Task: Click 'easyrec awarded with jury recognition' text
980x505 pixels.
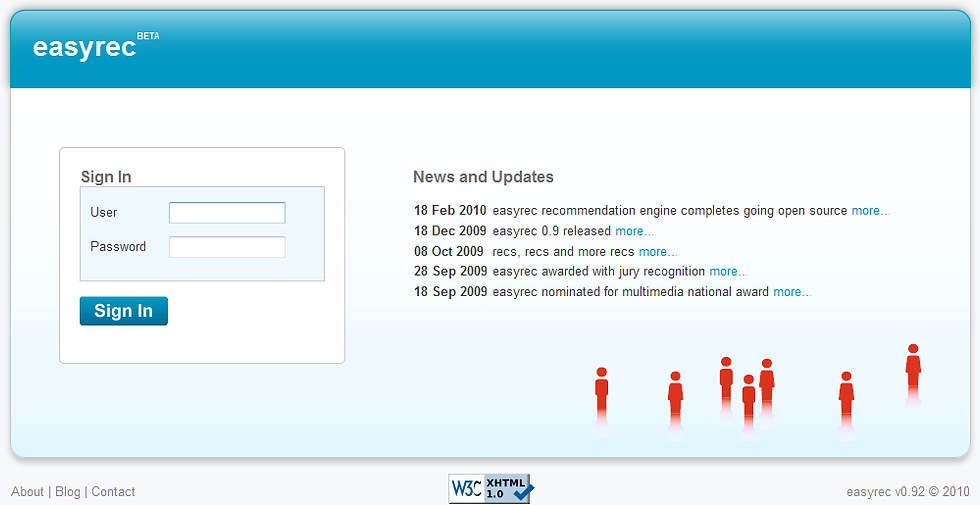Action: [x=599, y=271]
